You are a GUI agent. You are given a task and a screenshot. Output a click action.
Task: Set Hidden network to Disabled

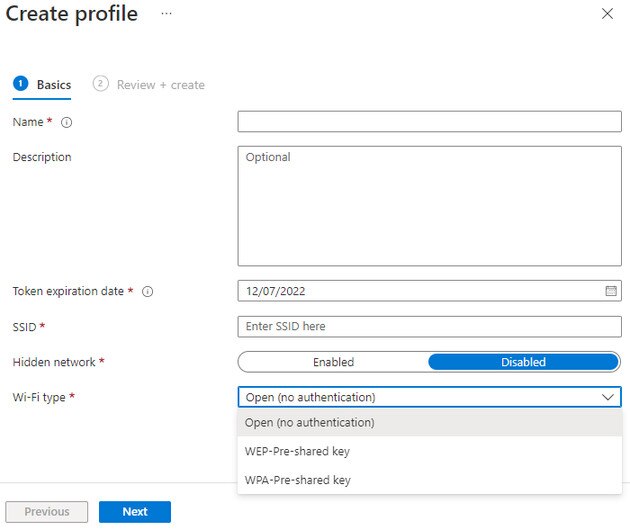click(523, 362)
